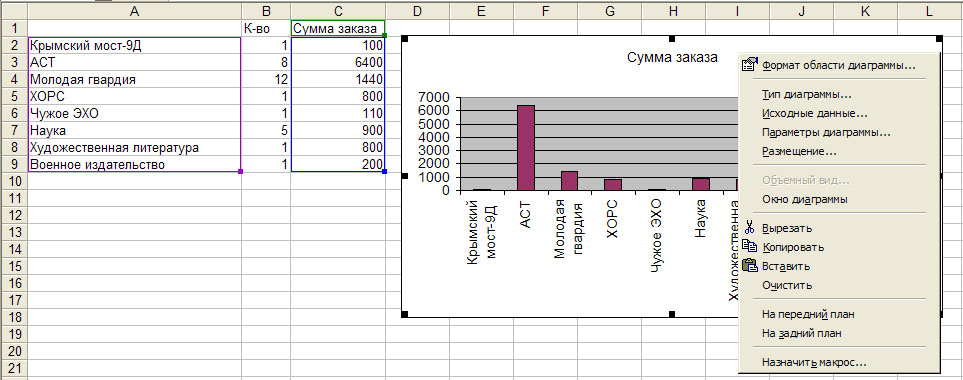Open 'Исходные данные...' menu entry

[x=814, y=114]
